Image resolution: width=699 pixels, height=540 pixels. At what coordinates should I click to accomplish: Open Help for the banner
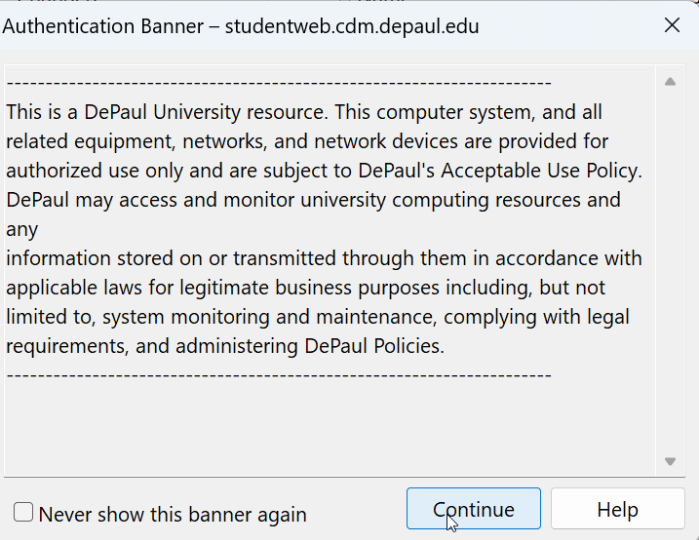coord(617,509)
